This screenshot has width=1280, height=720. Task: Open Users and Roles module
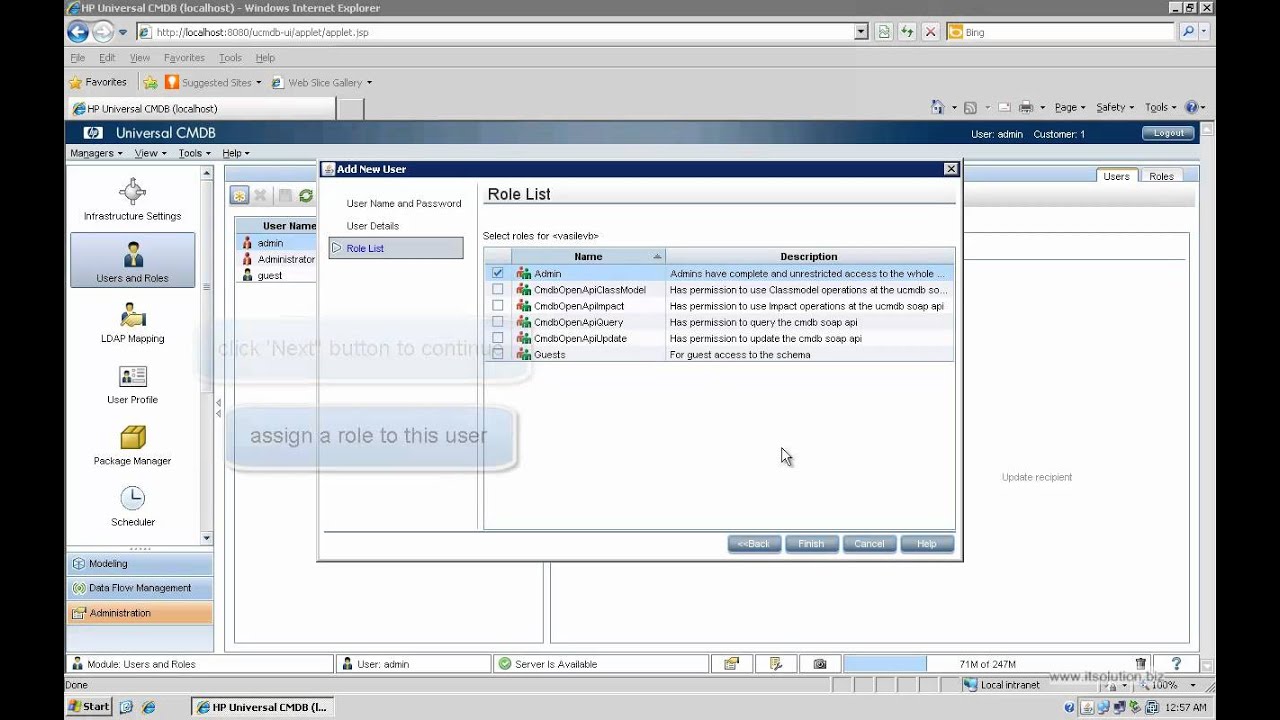[132, 260]
